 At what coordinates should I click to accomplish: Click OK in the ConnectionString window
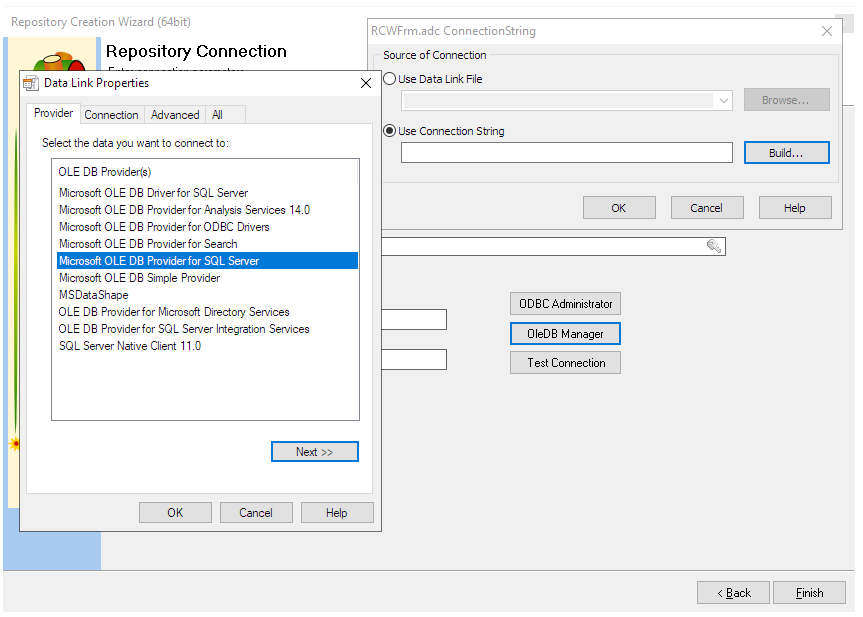(619, 208)
